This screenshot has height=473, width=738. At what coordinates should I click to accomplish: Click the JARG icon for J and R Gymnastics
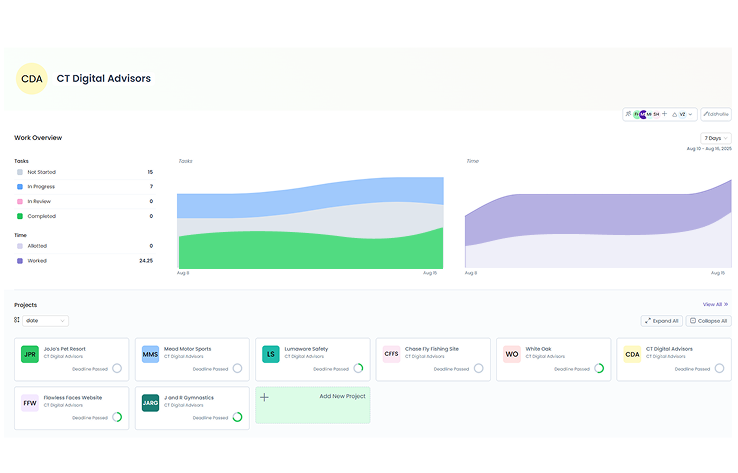150,403
